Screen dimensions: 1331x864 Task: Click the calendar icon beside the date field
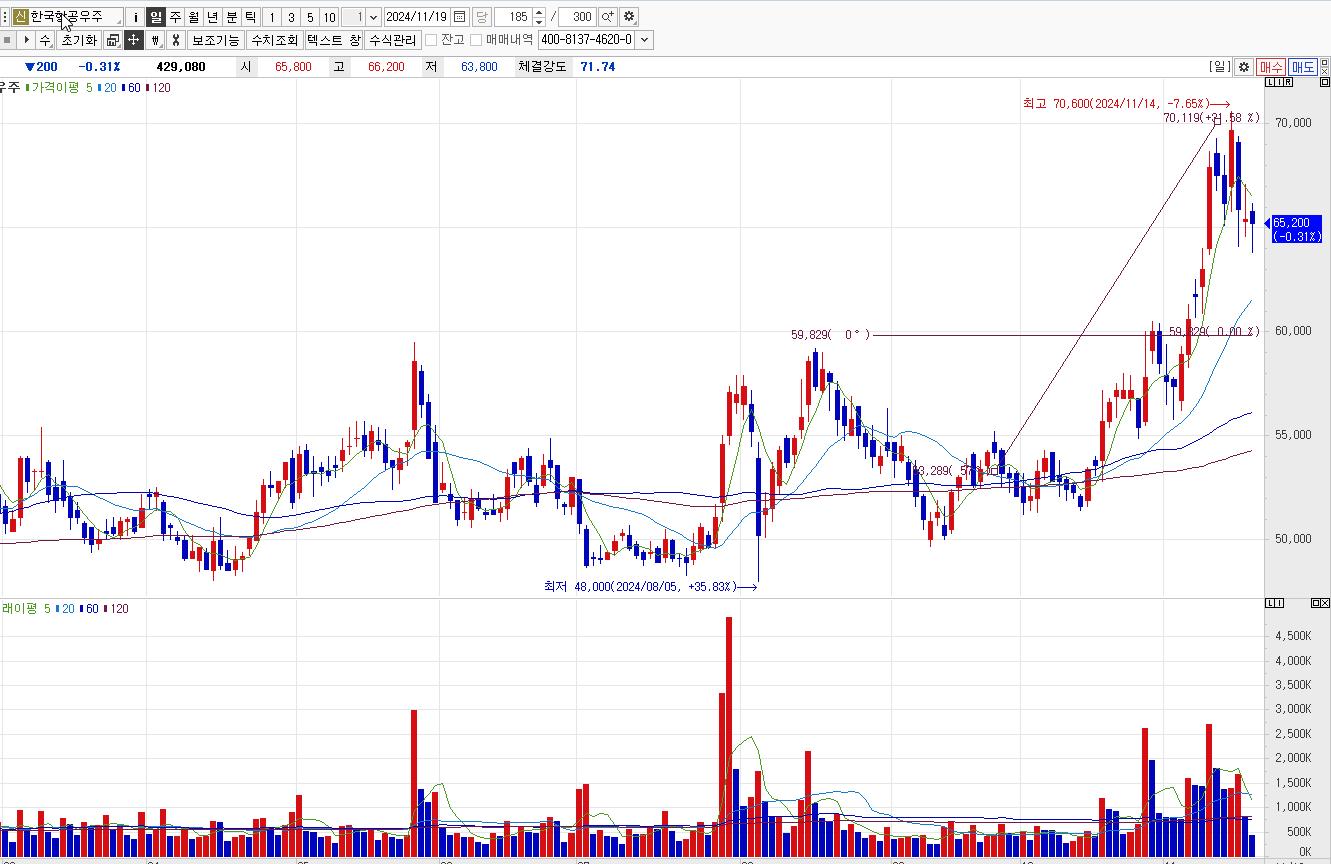pos(459,17)
